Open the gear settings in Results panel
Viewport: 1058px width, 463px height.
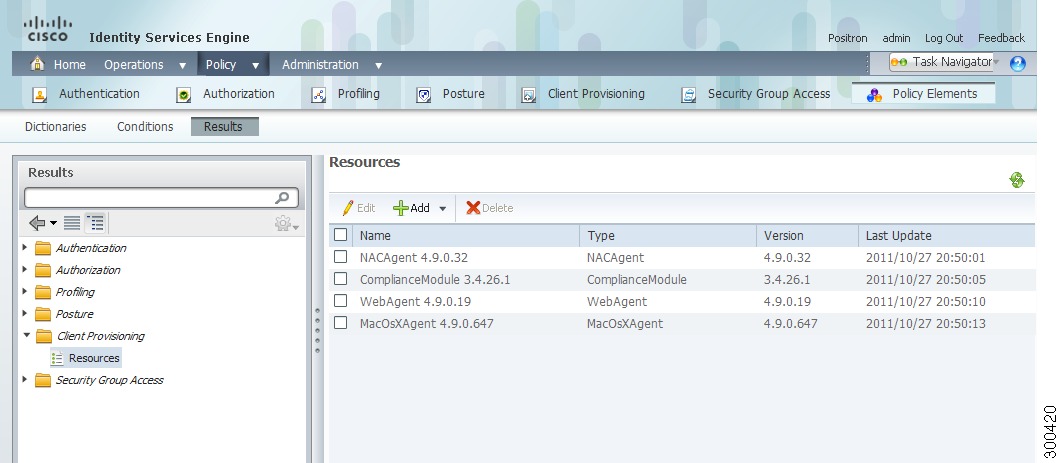(284, 223)
